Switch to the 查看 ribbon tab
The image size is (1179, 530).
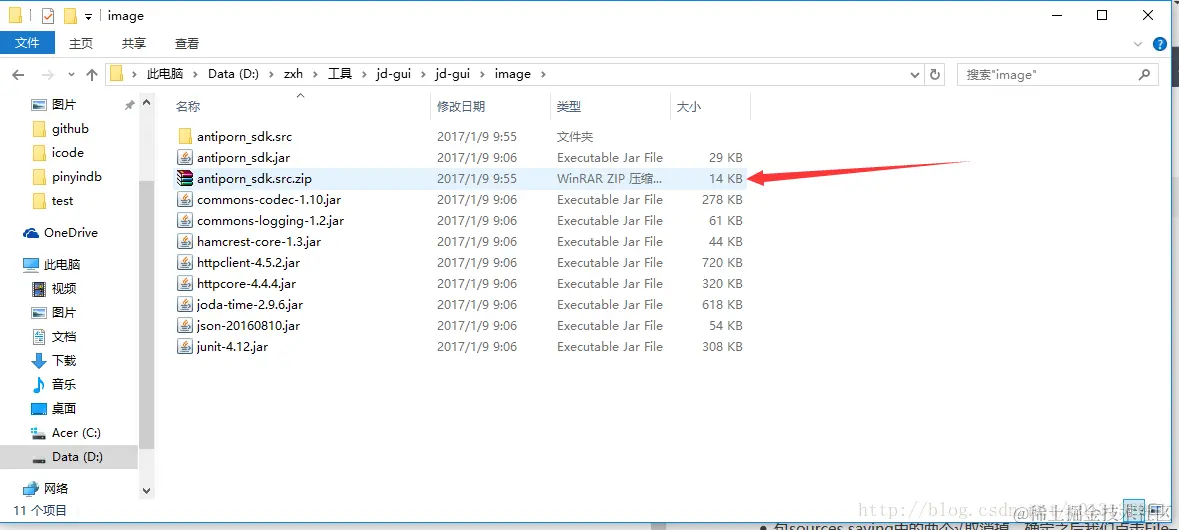pos(187,43)
